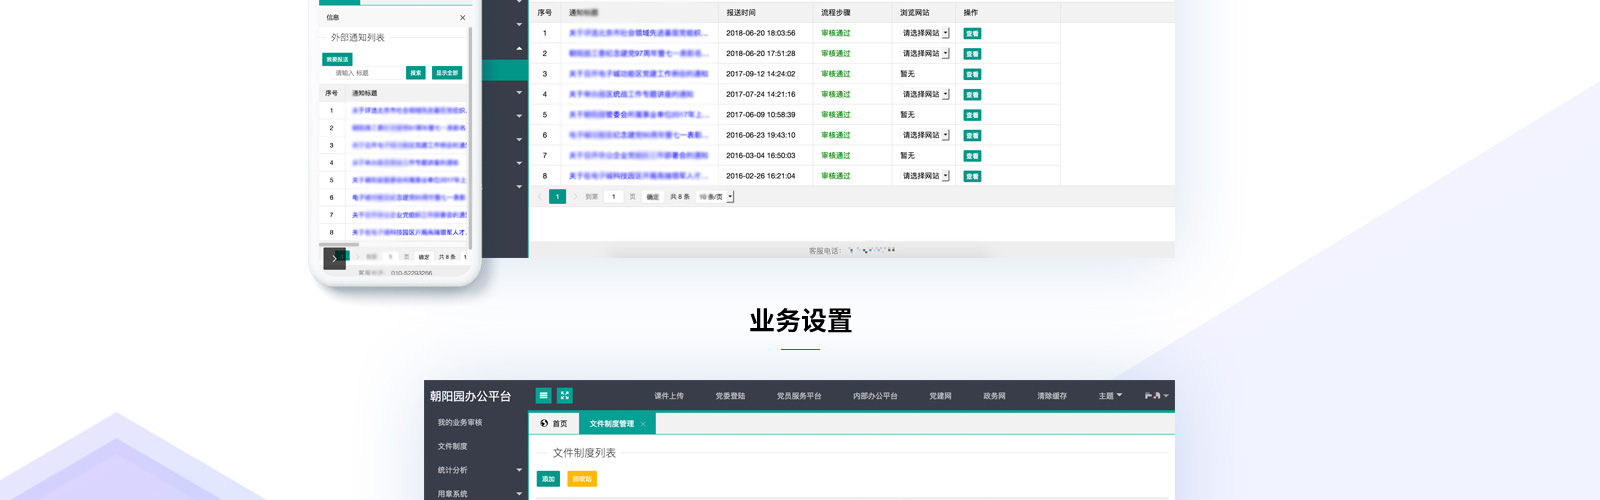Toggle the sidebar menu hamburger icon

[543, 396]
